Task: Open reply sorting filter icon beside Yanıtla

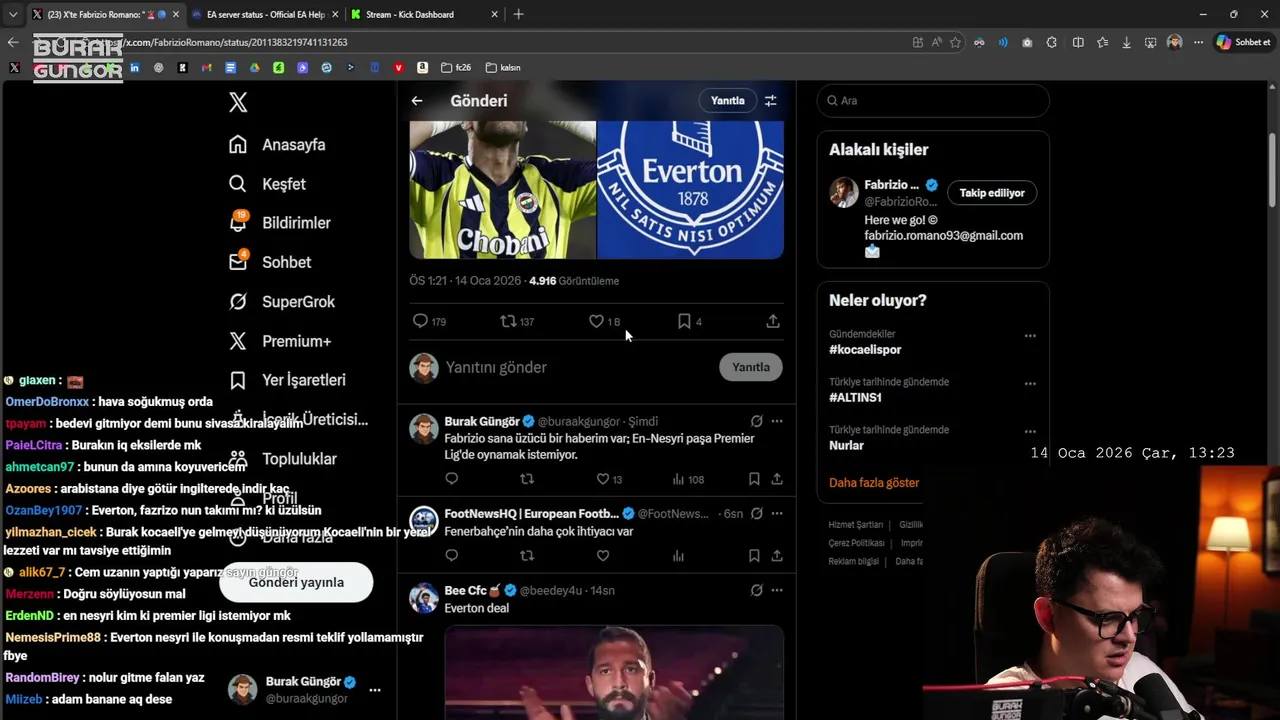Action: [x=770, y=101]
